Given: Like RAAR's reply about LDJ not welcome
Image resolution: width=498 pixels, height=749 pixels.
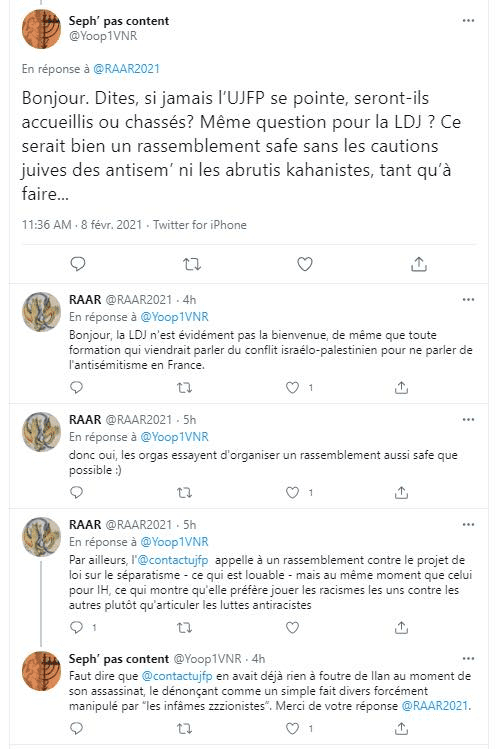Looking at the screenshot, I should coord(292,387).
